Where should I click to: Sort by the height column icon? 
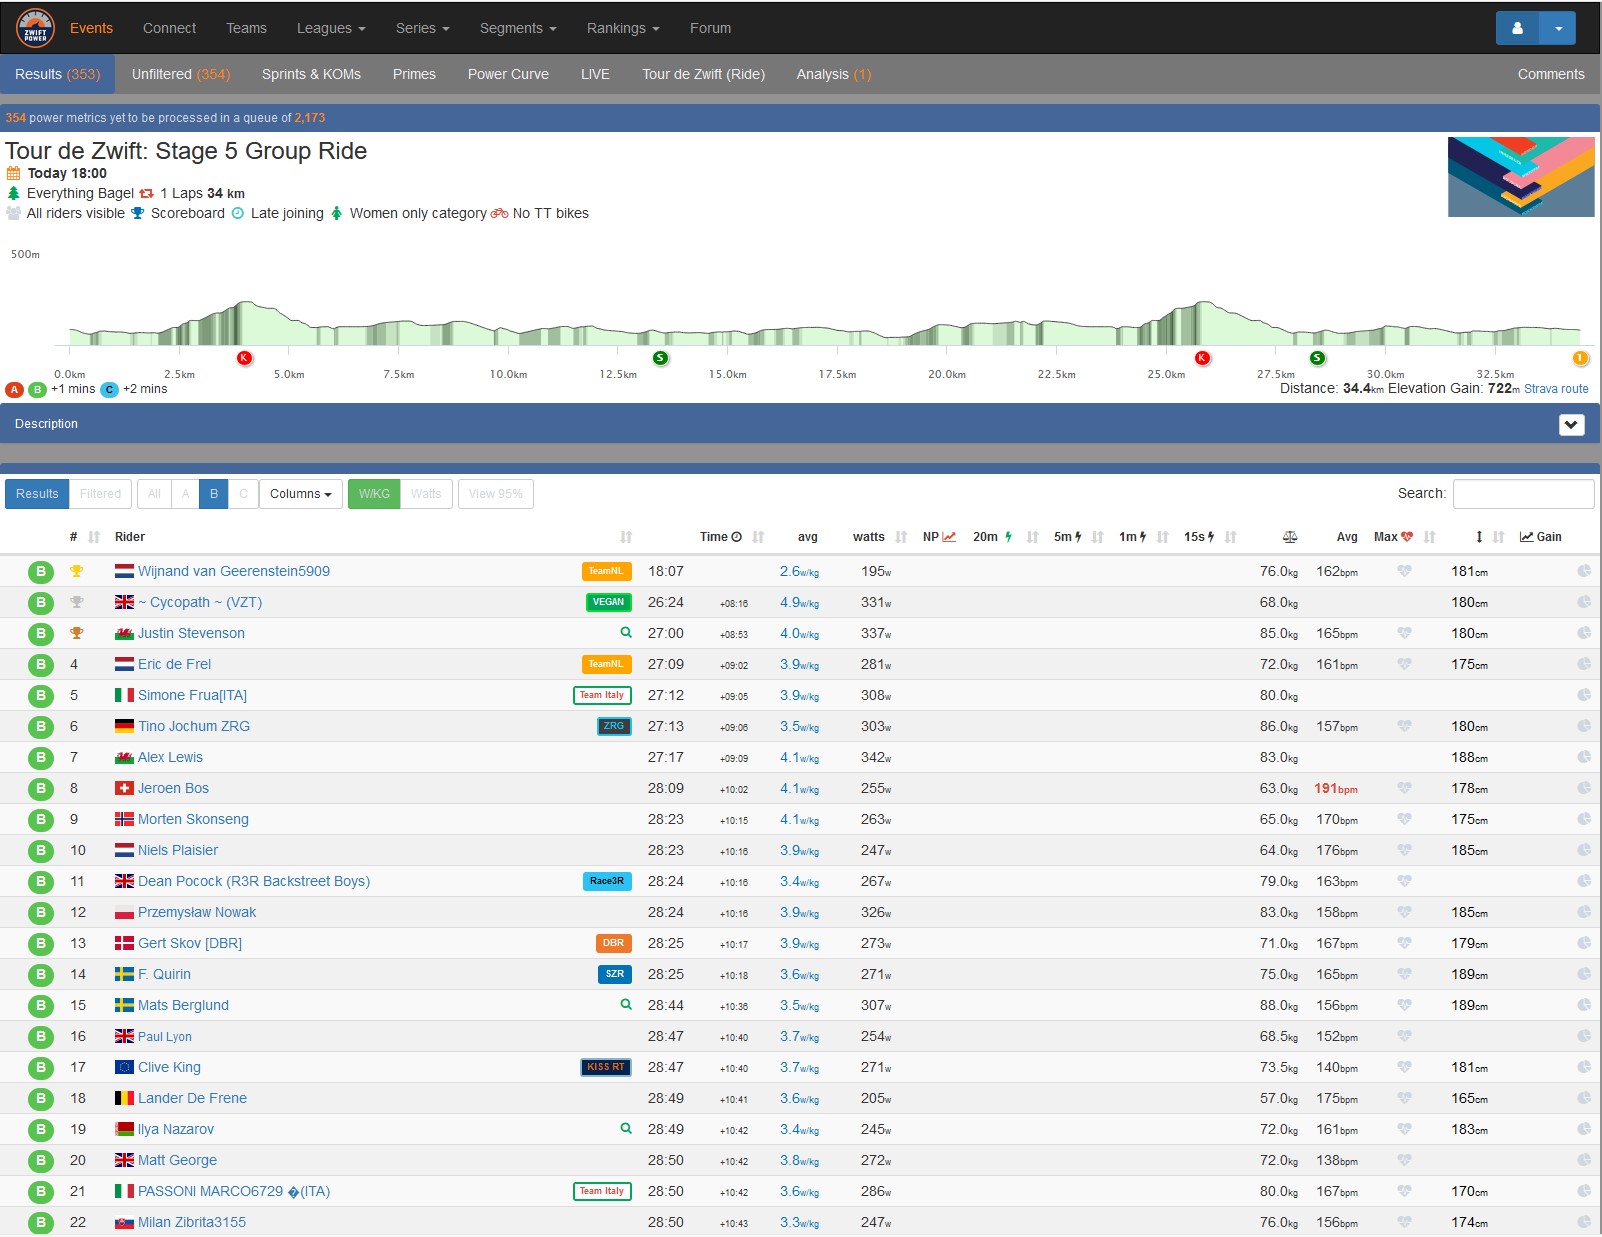pyautogui.click(x=1479, y=537)
